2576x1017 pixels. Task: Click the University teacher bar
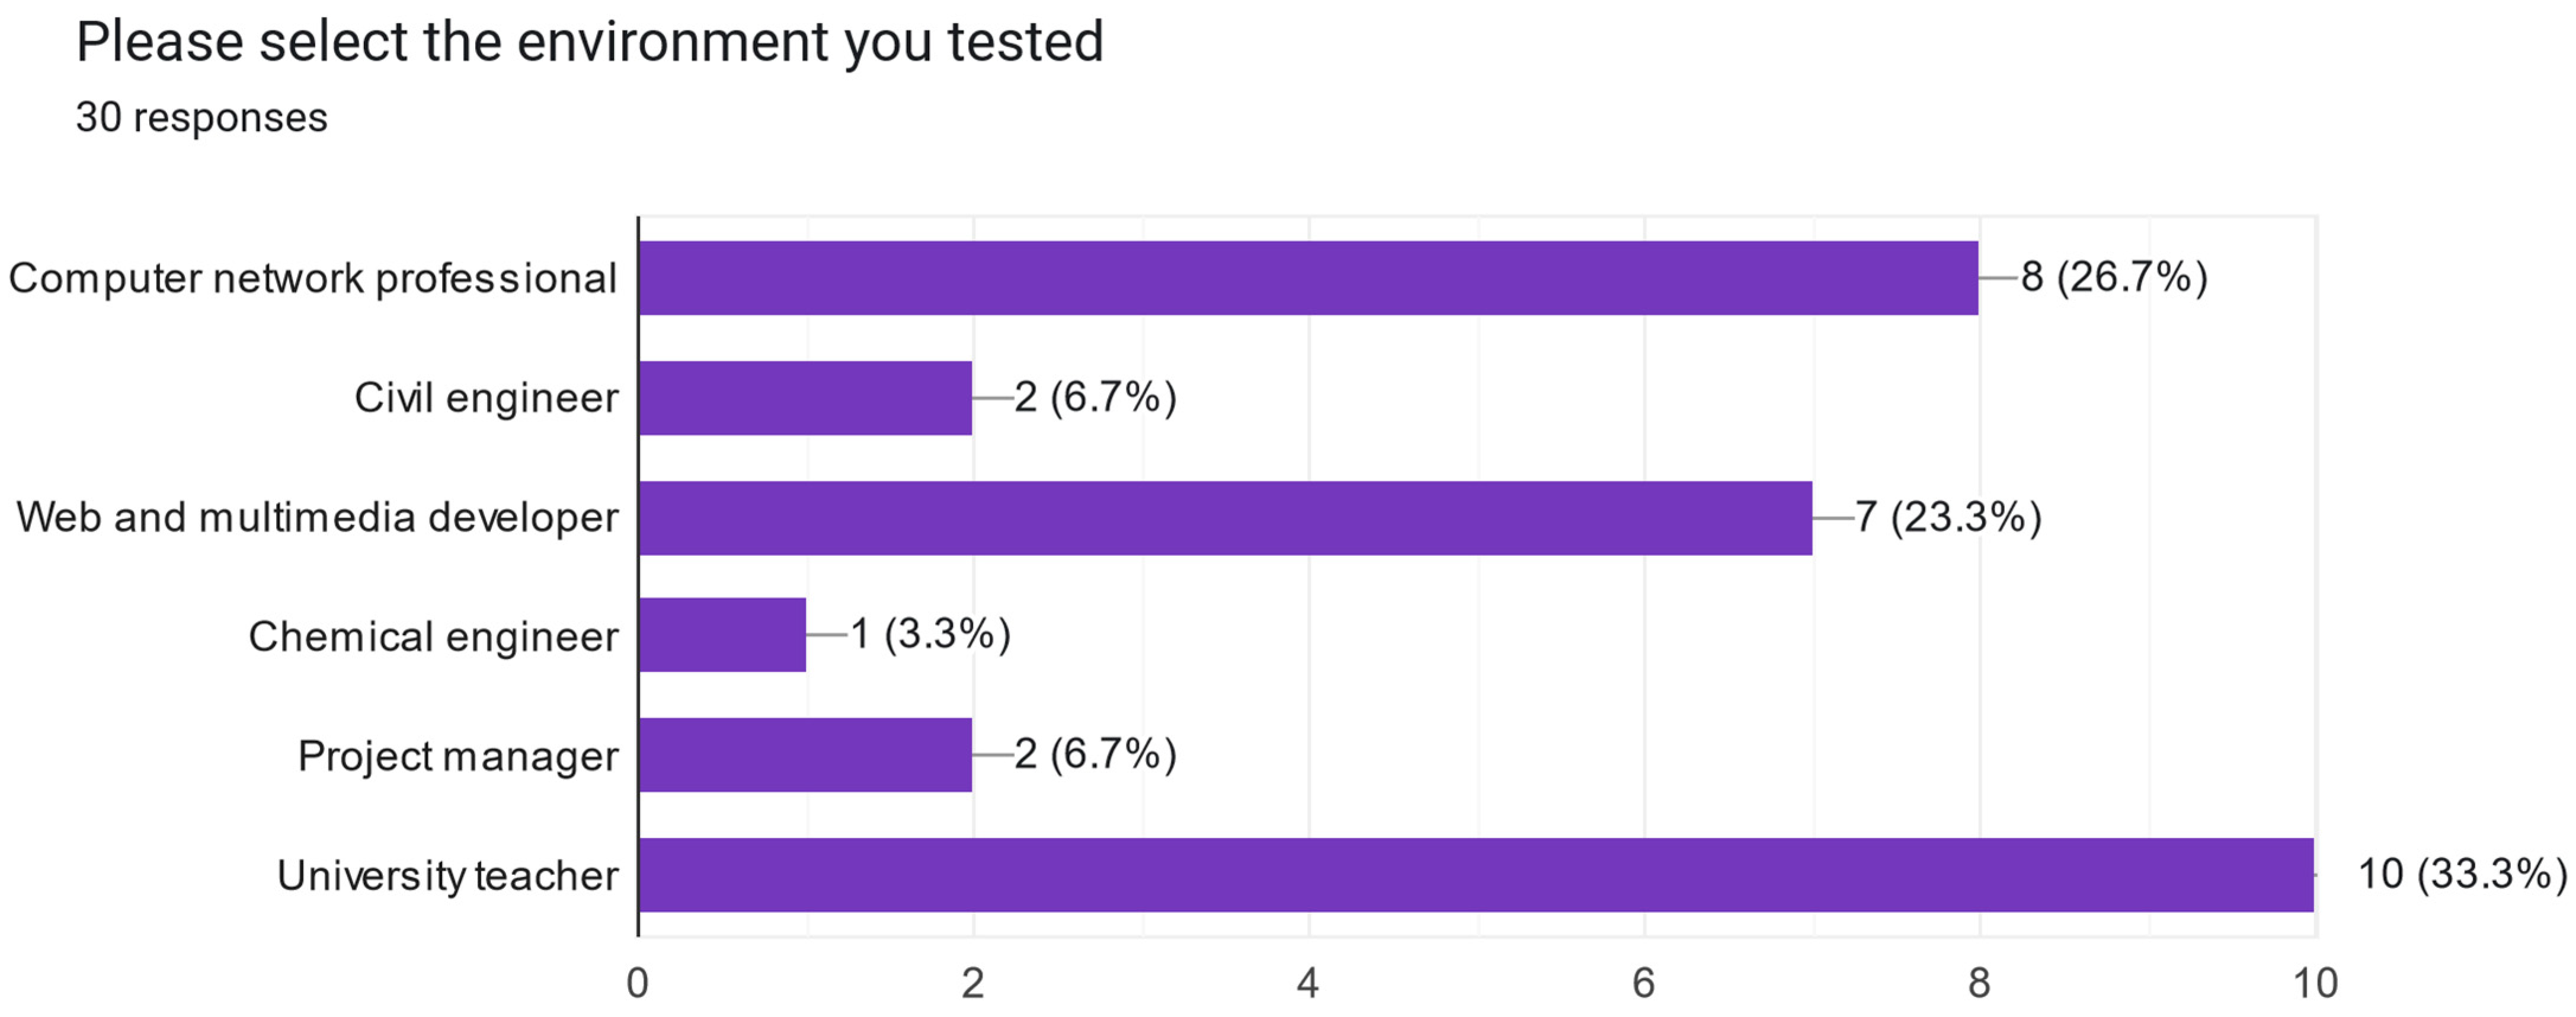[1475, 875]
